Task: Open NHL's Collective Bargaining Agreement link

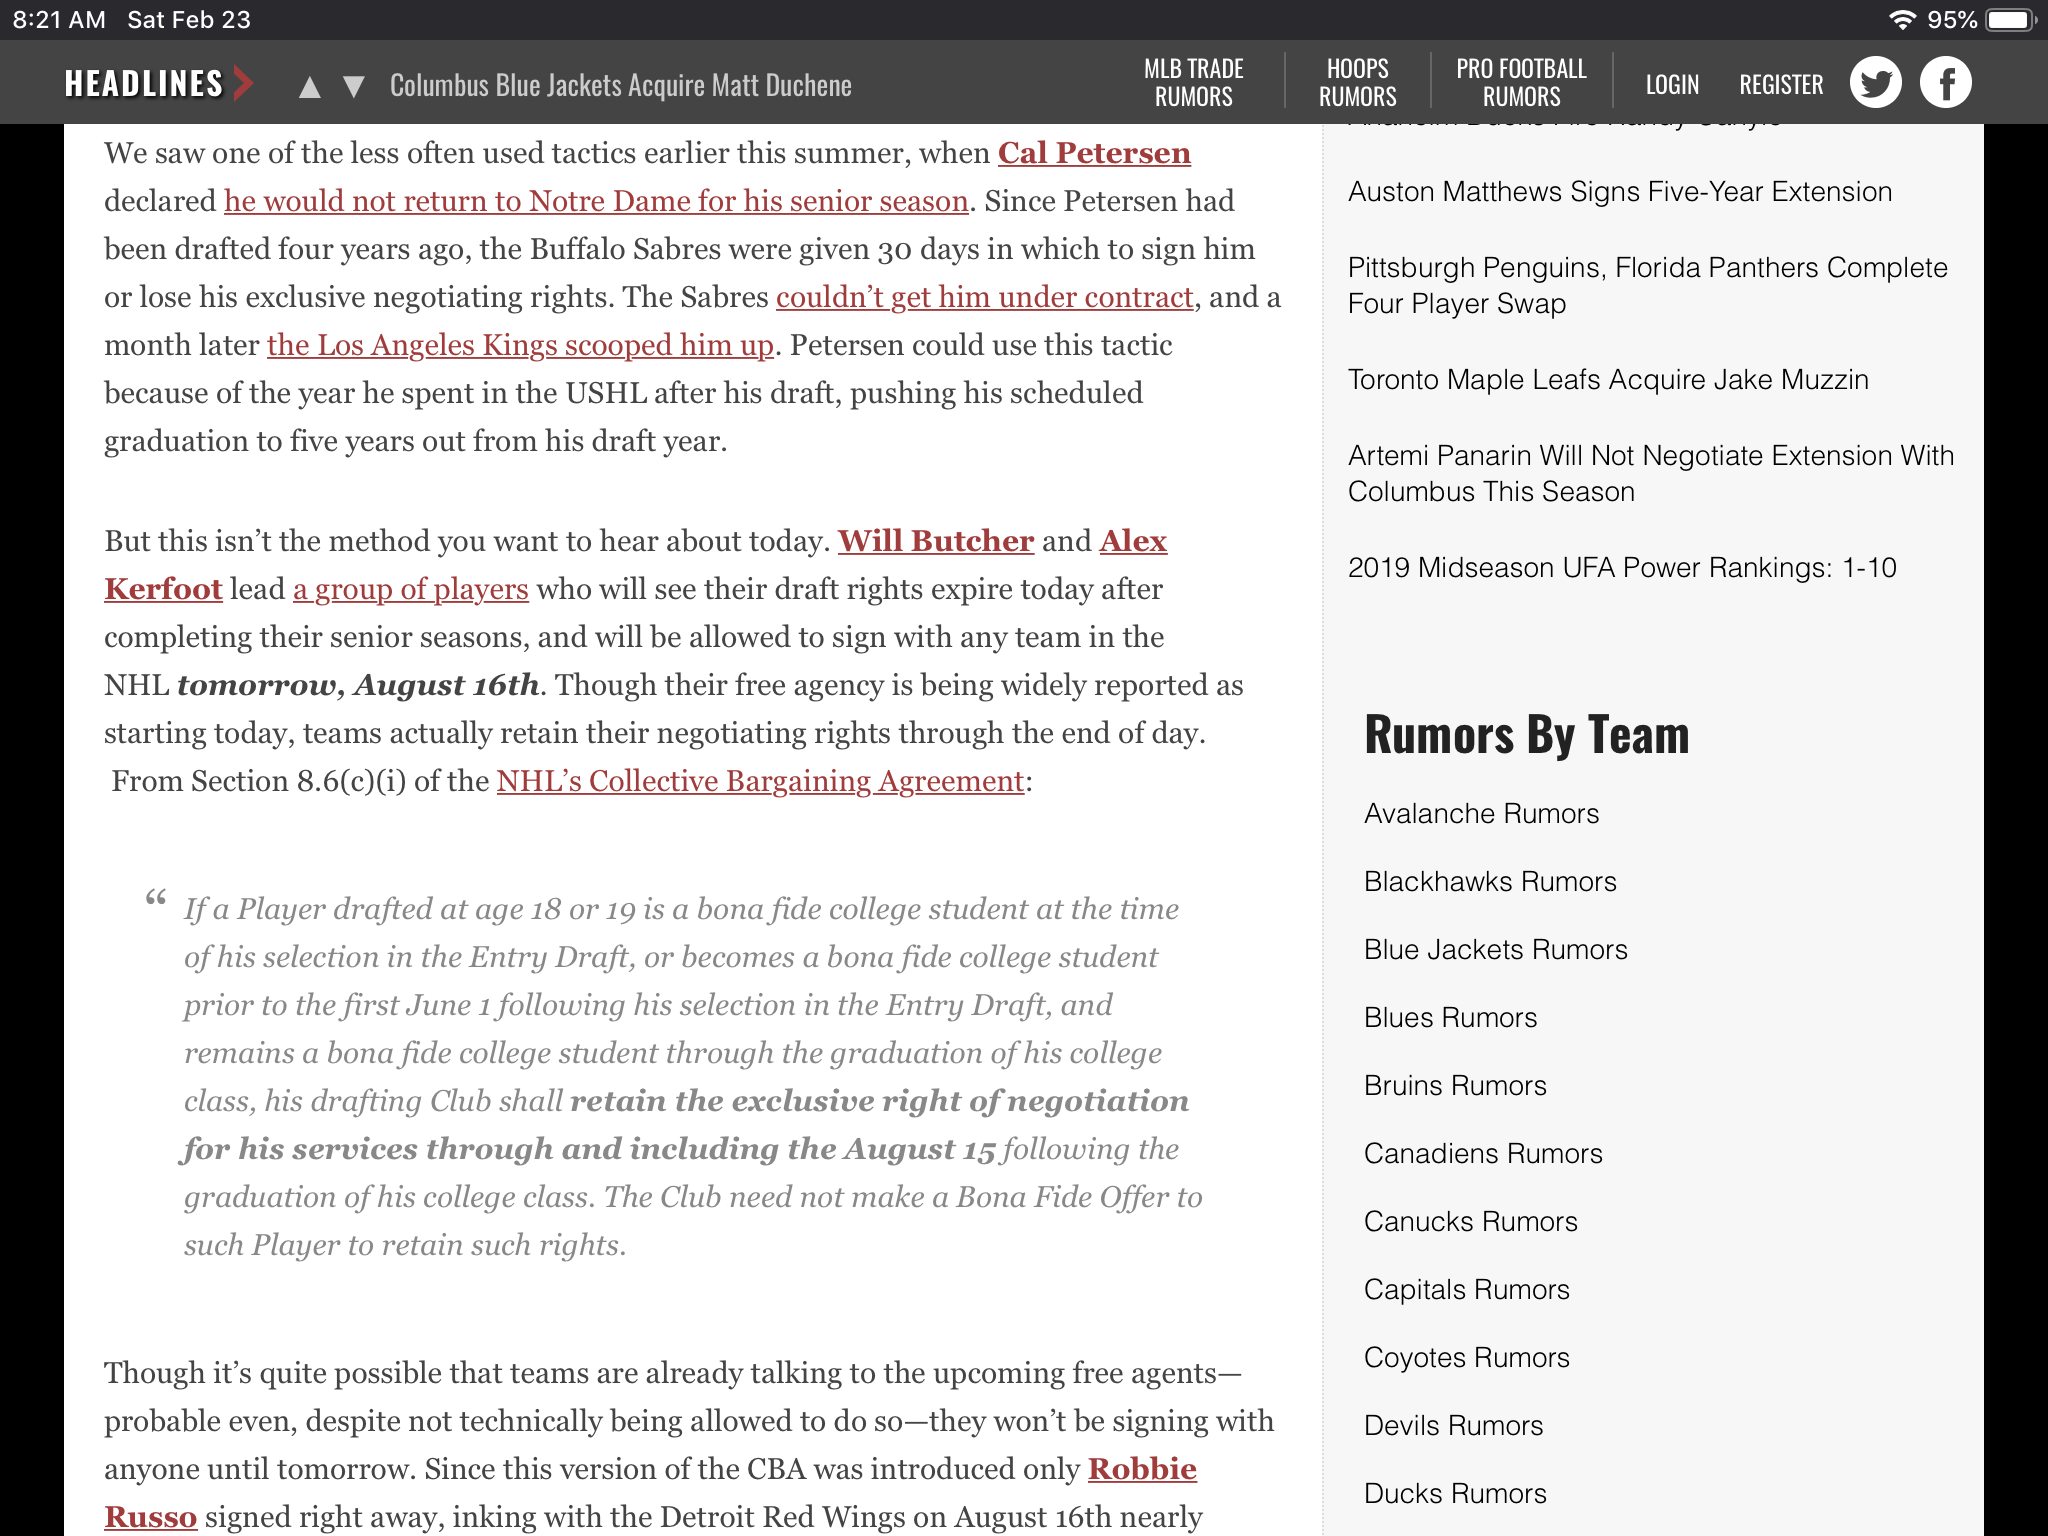Action: [760, 781]
